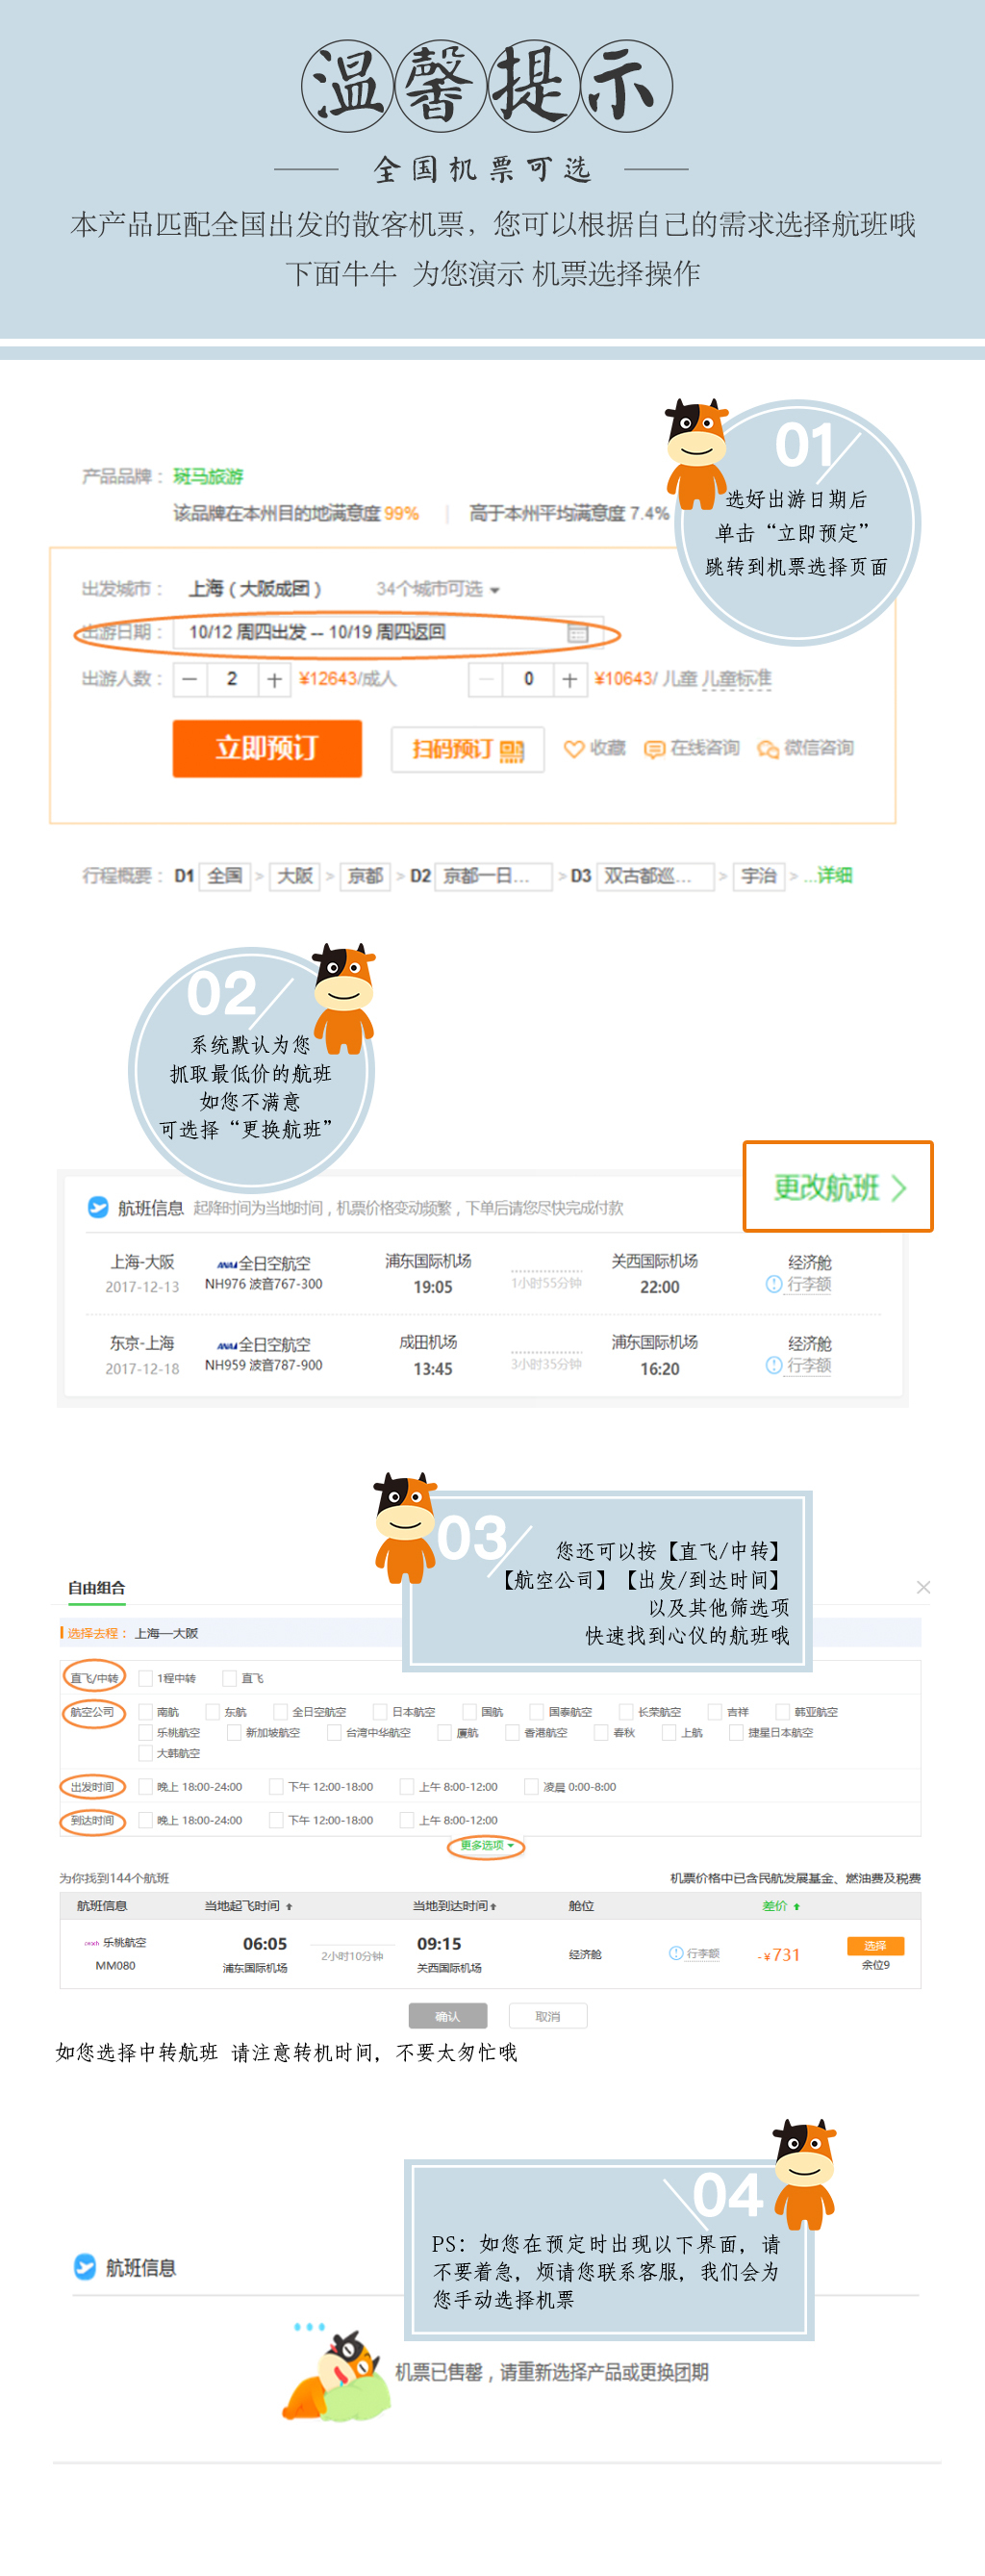Click the D1 京都 itinerary stop
This screenshot has height=2576, width=985.
tap(365, 877)
